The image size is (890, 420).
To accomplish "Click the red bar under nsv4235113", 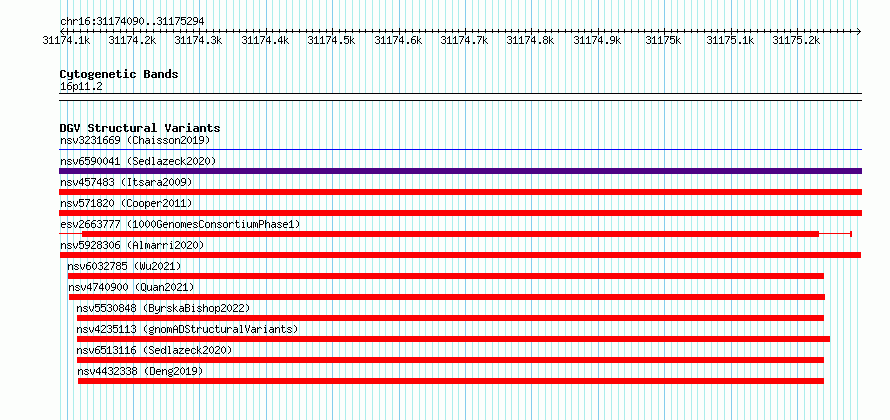I will [454, 339].
